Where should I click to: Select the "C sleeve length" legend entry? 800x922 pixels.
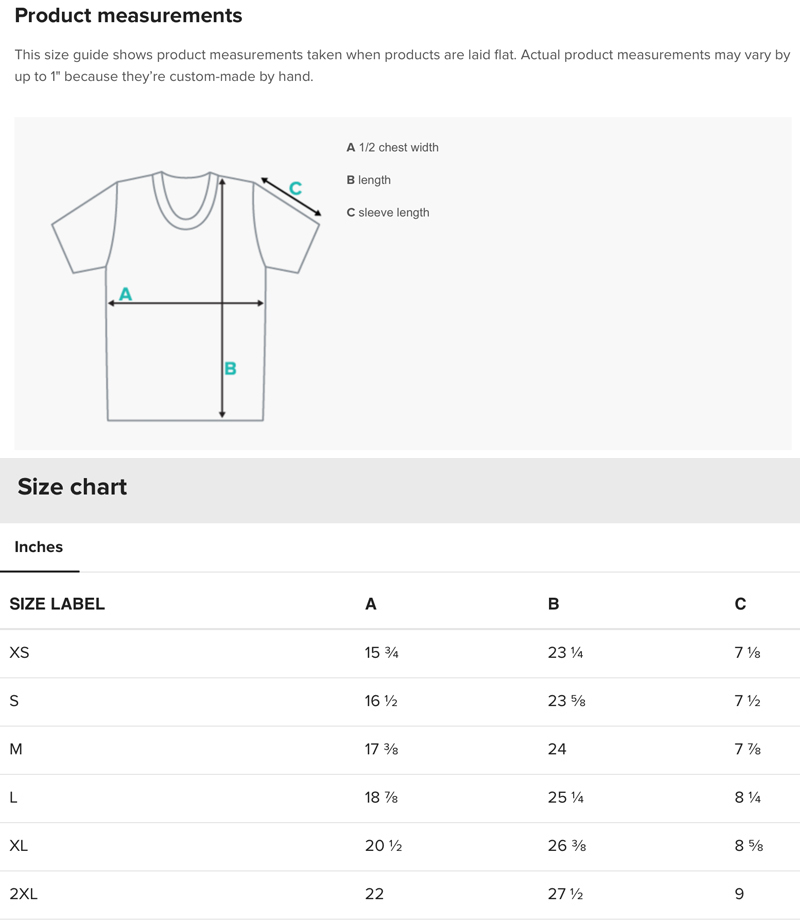(388, 213)
